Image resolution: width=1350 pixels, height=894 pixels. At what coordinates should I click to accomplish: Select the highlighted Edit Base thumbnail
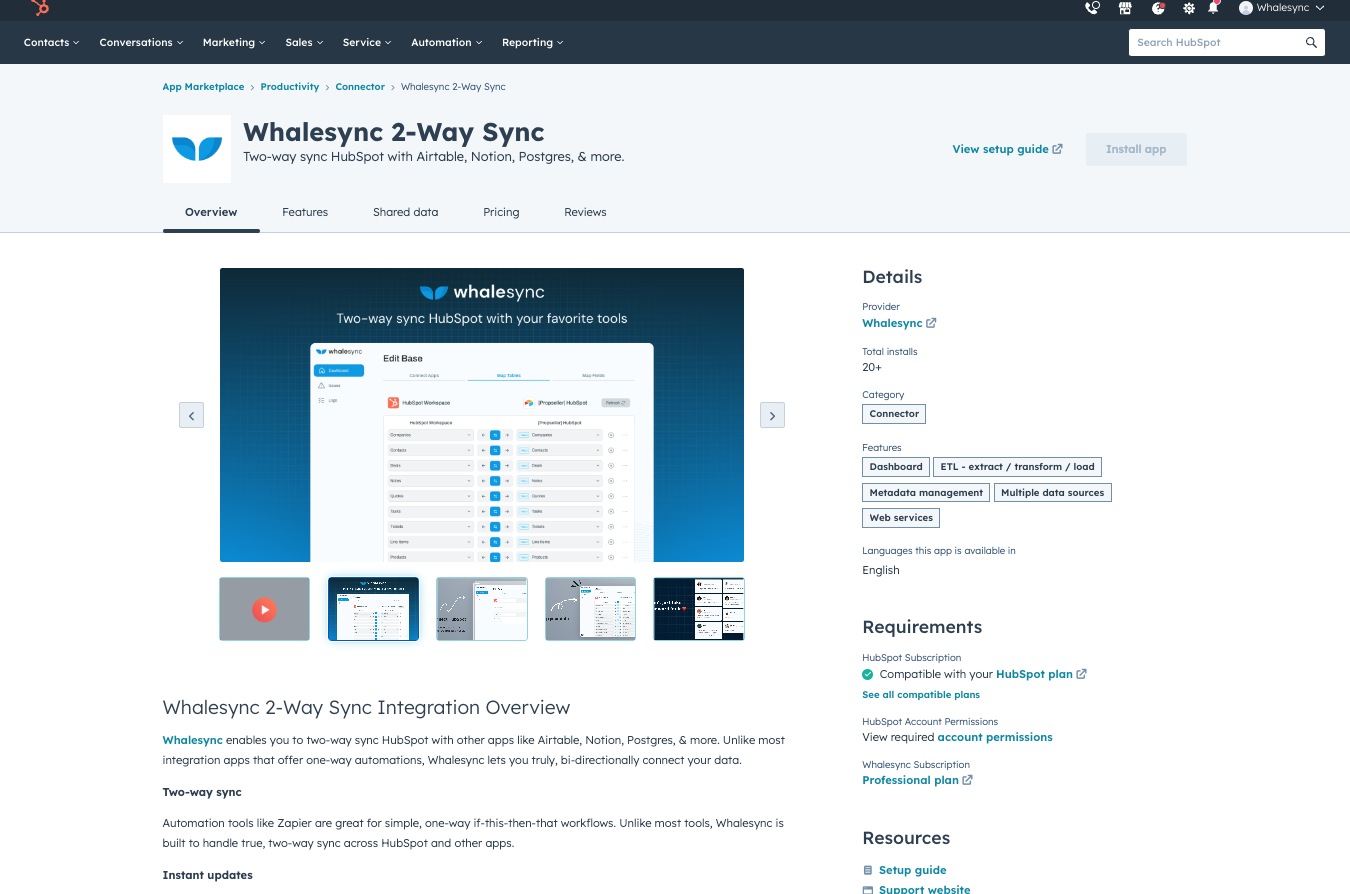tap(373, 609)
